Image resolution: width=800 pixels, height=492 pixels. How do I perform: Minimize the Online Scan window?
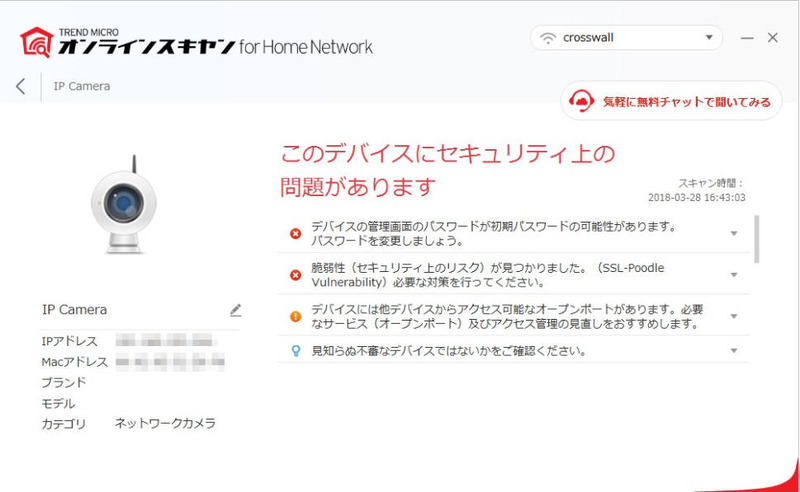747,38
